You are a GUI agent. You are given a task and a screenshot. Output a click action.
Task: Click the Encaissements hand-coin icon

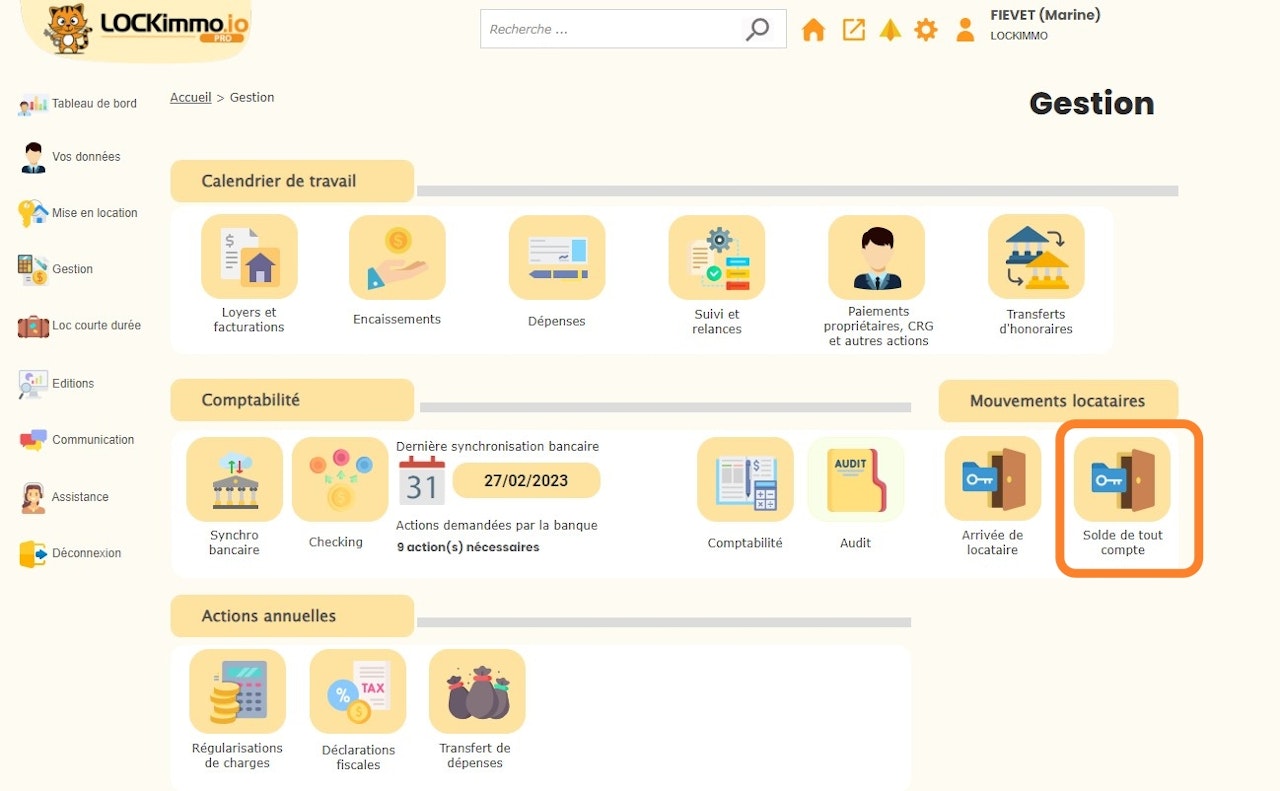(x=397, y=257)
